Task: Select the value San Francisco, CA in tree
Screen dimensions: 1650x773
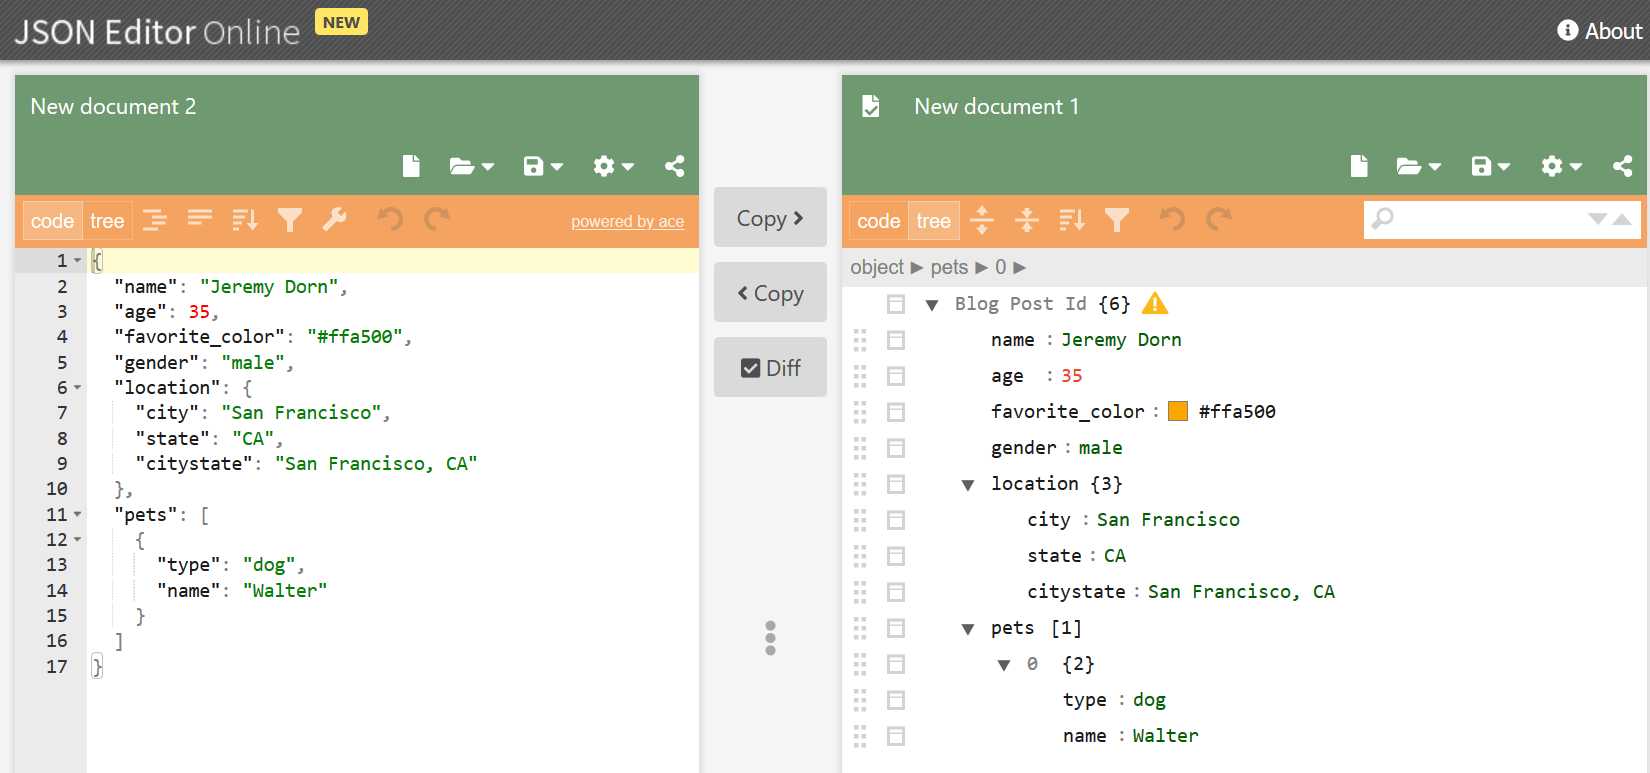Action: point(1241,592)
